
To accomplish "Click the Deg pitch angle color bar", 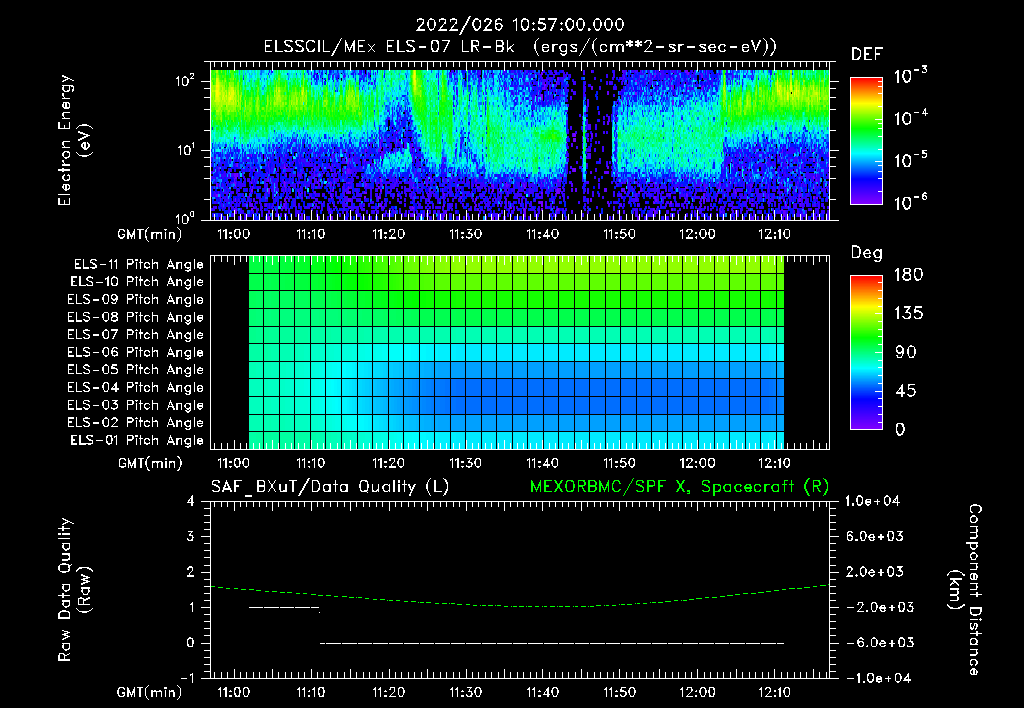I will (x=866, y=352).
